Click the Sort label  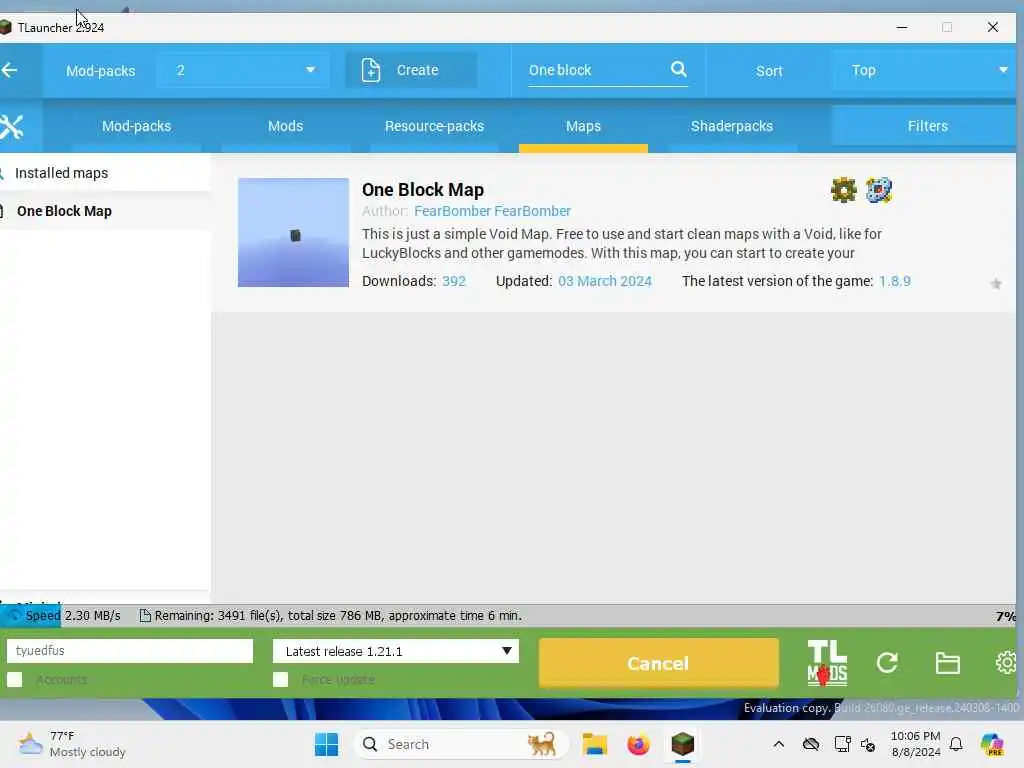(769, 71)
